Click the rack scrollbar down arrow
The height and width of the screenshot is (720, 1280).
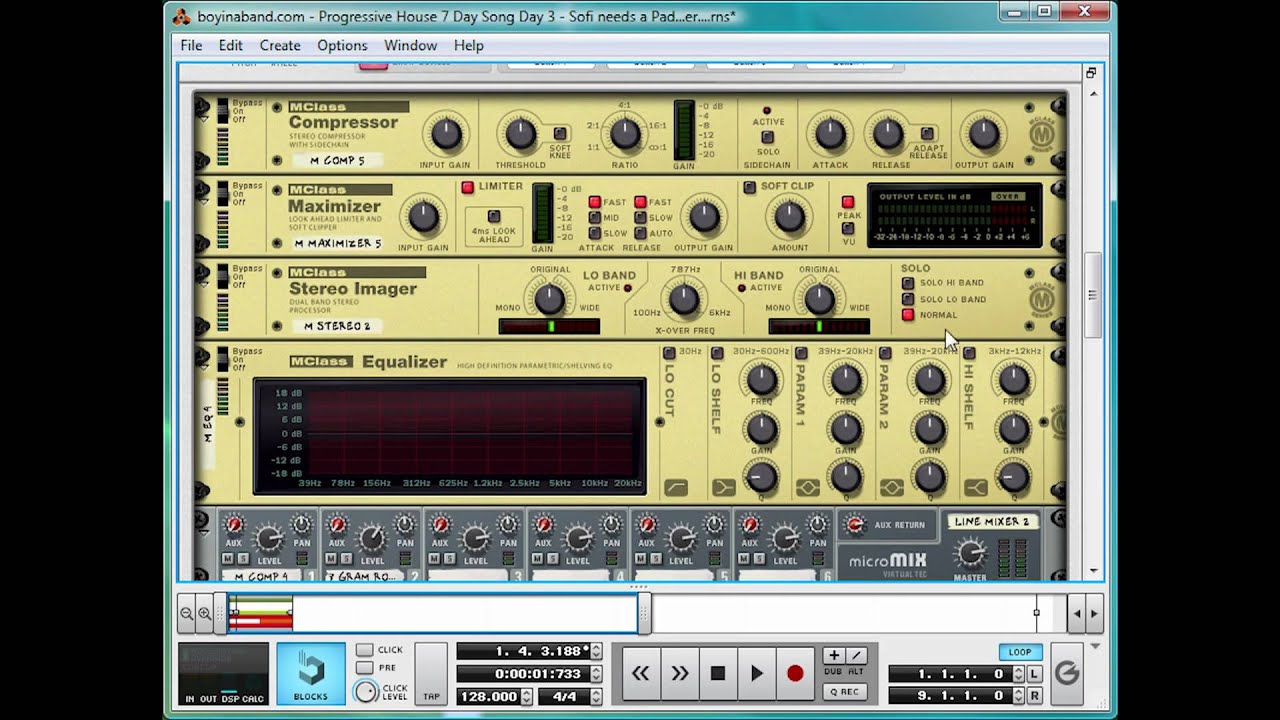click(x=1092, y=571)
